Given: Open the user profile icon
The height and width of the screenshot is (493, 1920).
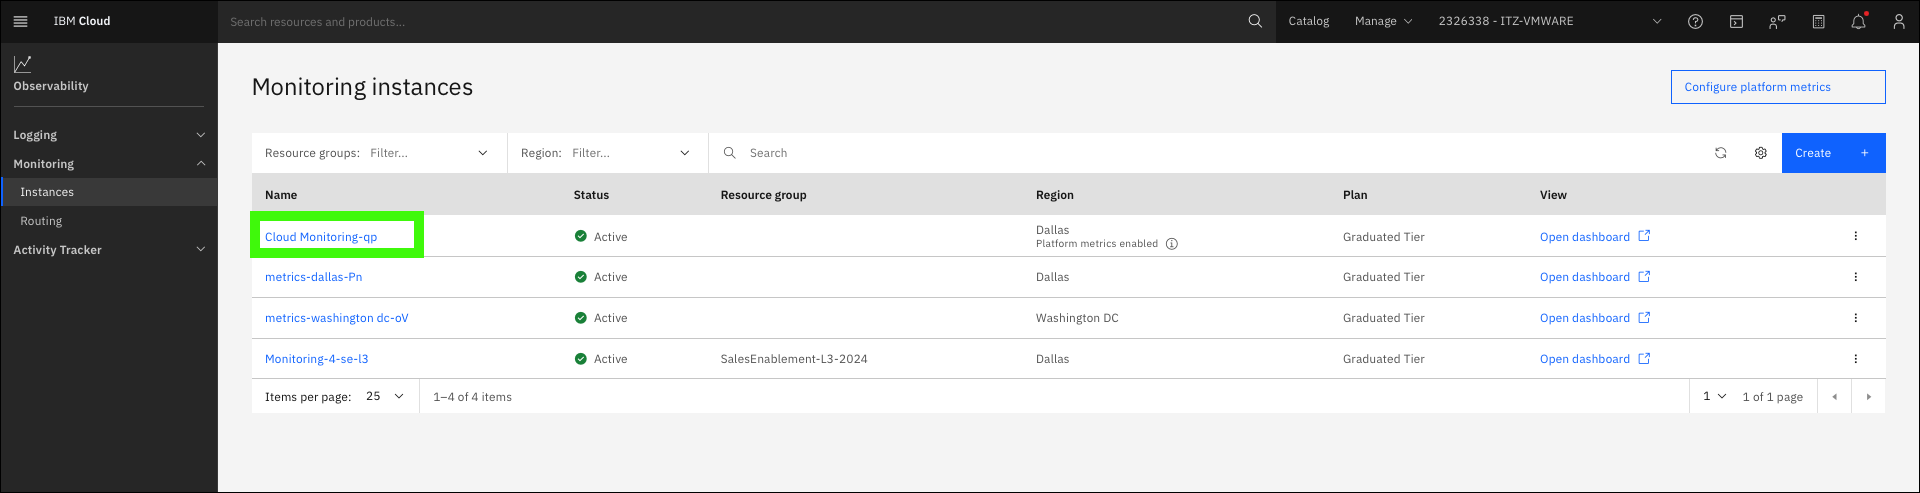Looking at the screenshot, I should [x=1898, y=21].
